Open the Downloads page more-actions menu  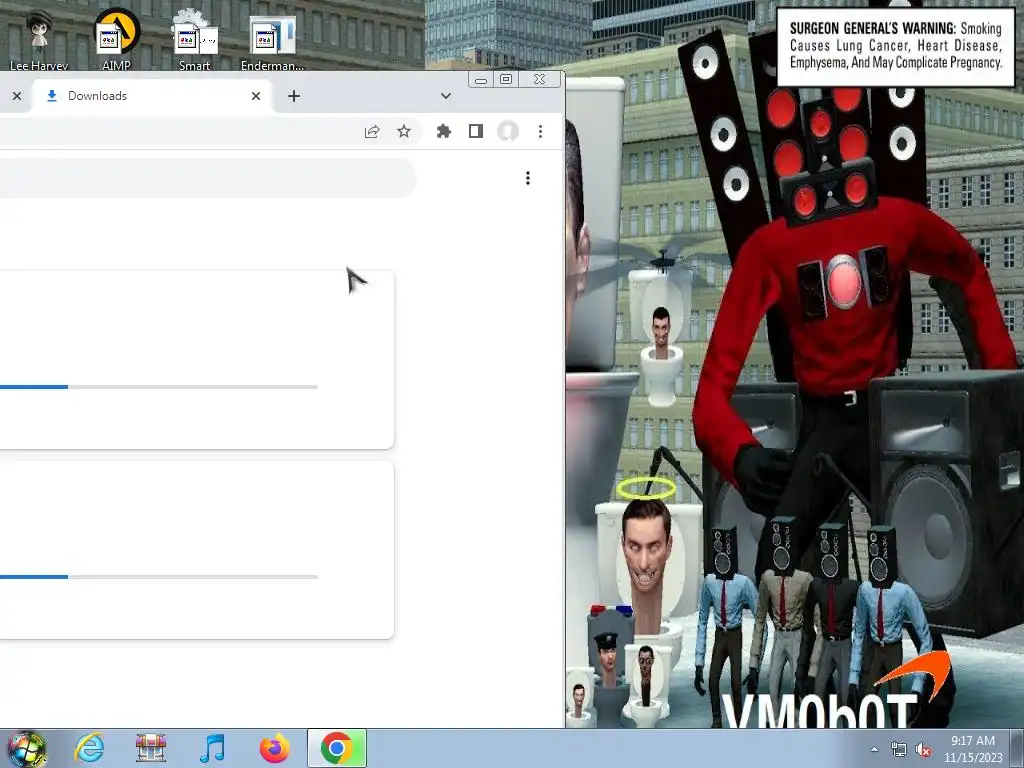(528, 178)
